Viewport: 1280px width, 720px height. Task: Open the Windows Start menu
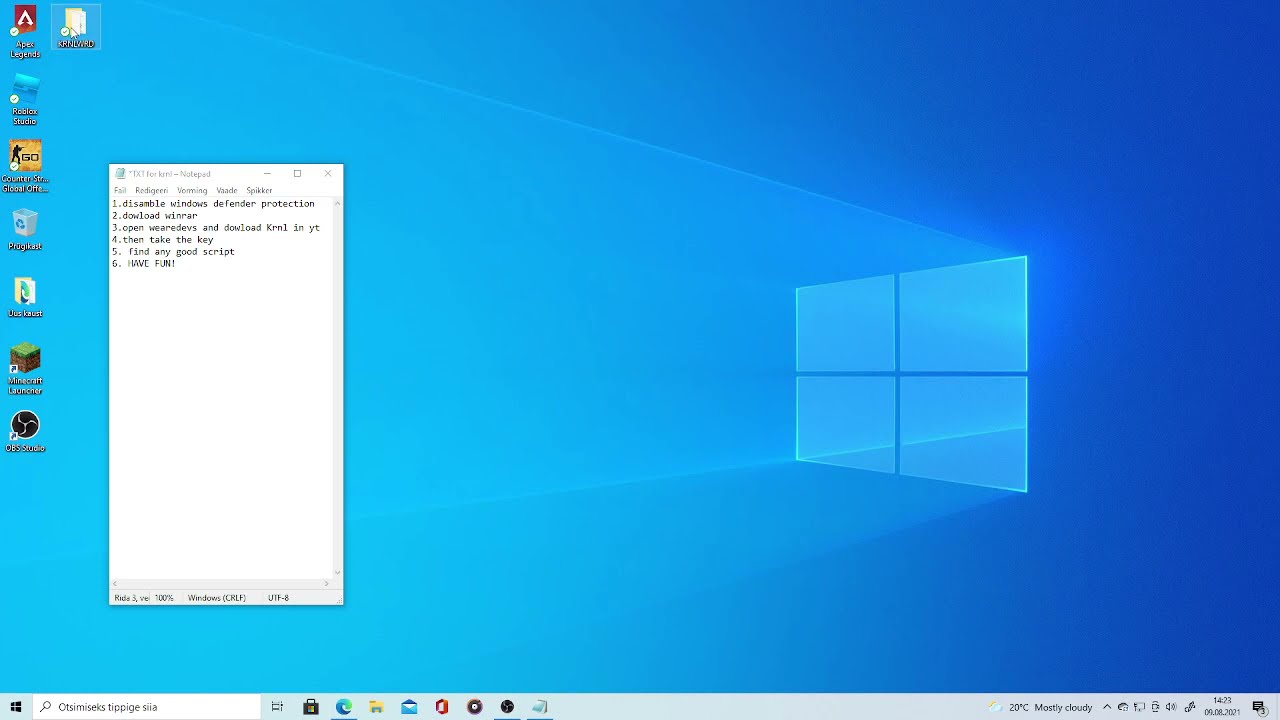click(16, 707)
